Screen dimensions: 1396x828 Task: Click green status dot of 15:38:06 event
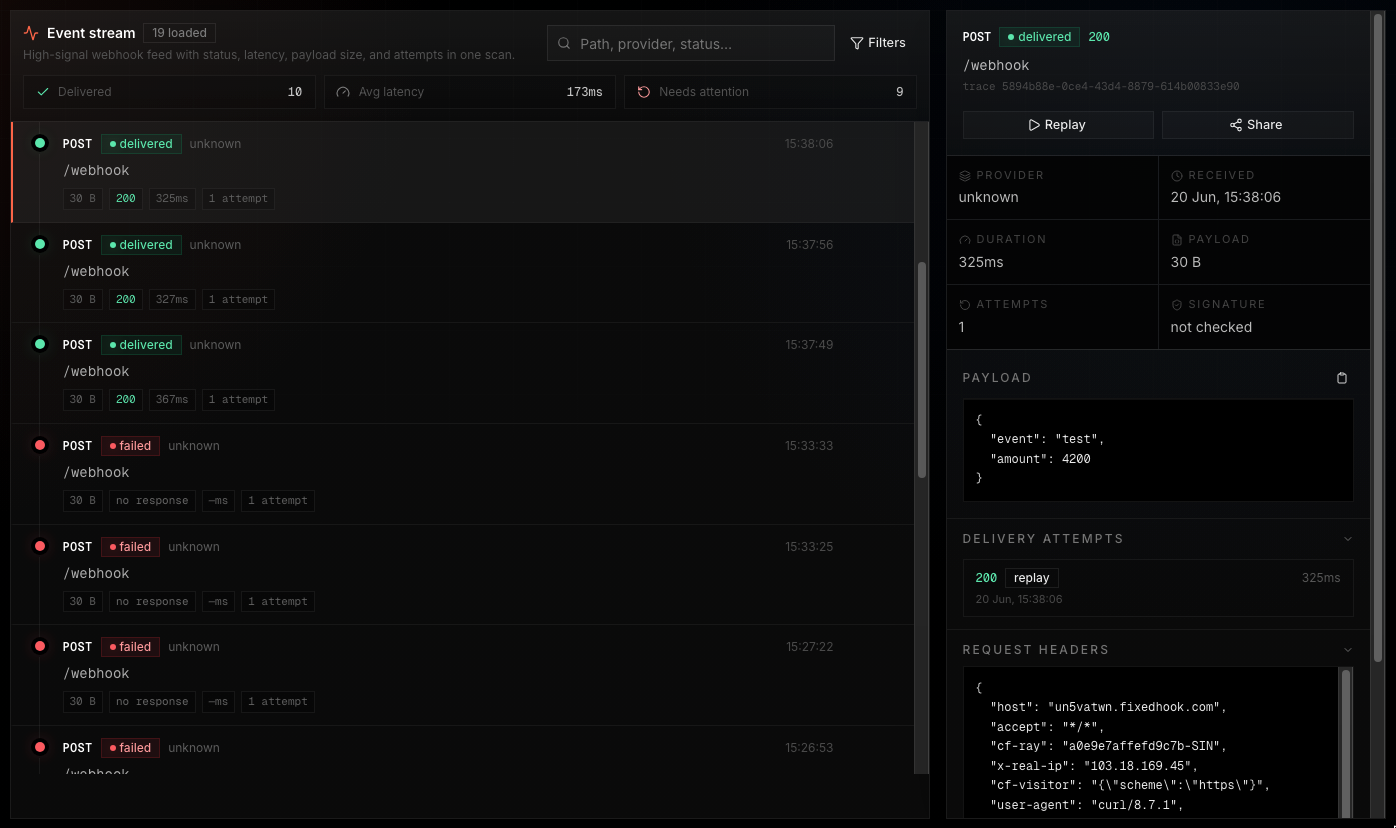tap(40, 144)
